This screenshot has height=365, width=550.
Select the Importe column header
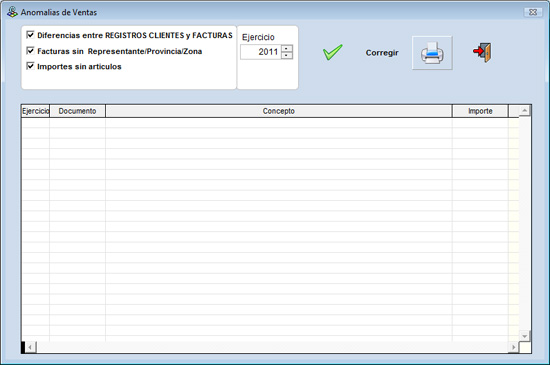click(480, 111)
